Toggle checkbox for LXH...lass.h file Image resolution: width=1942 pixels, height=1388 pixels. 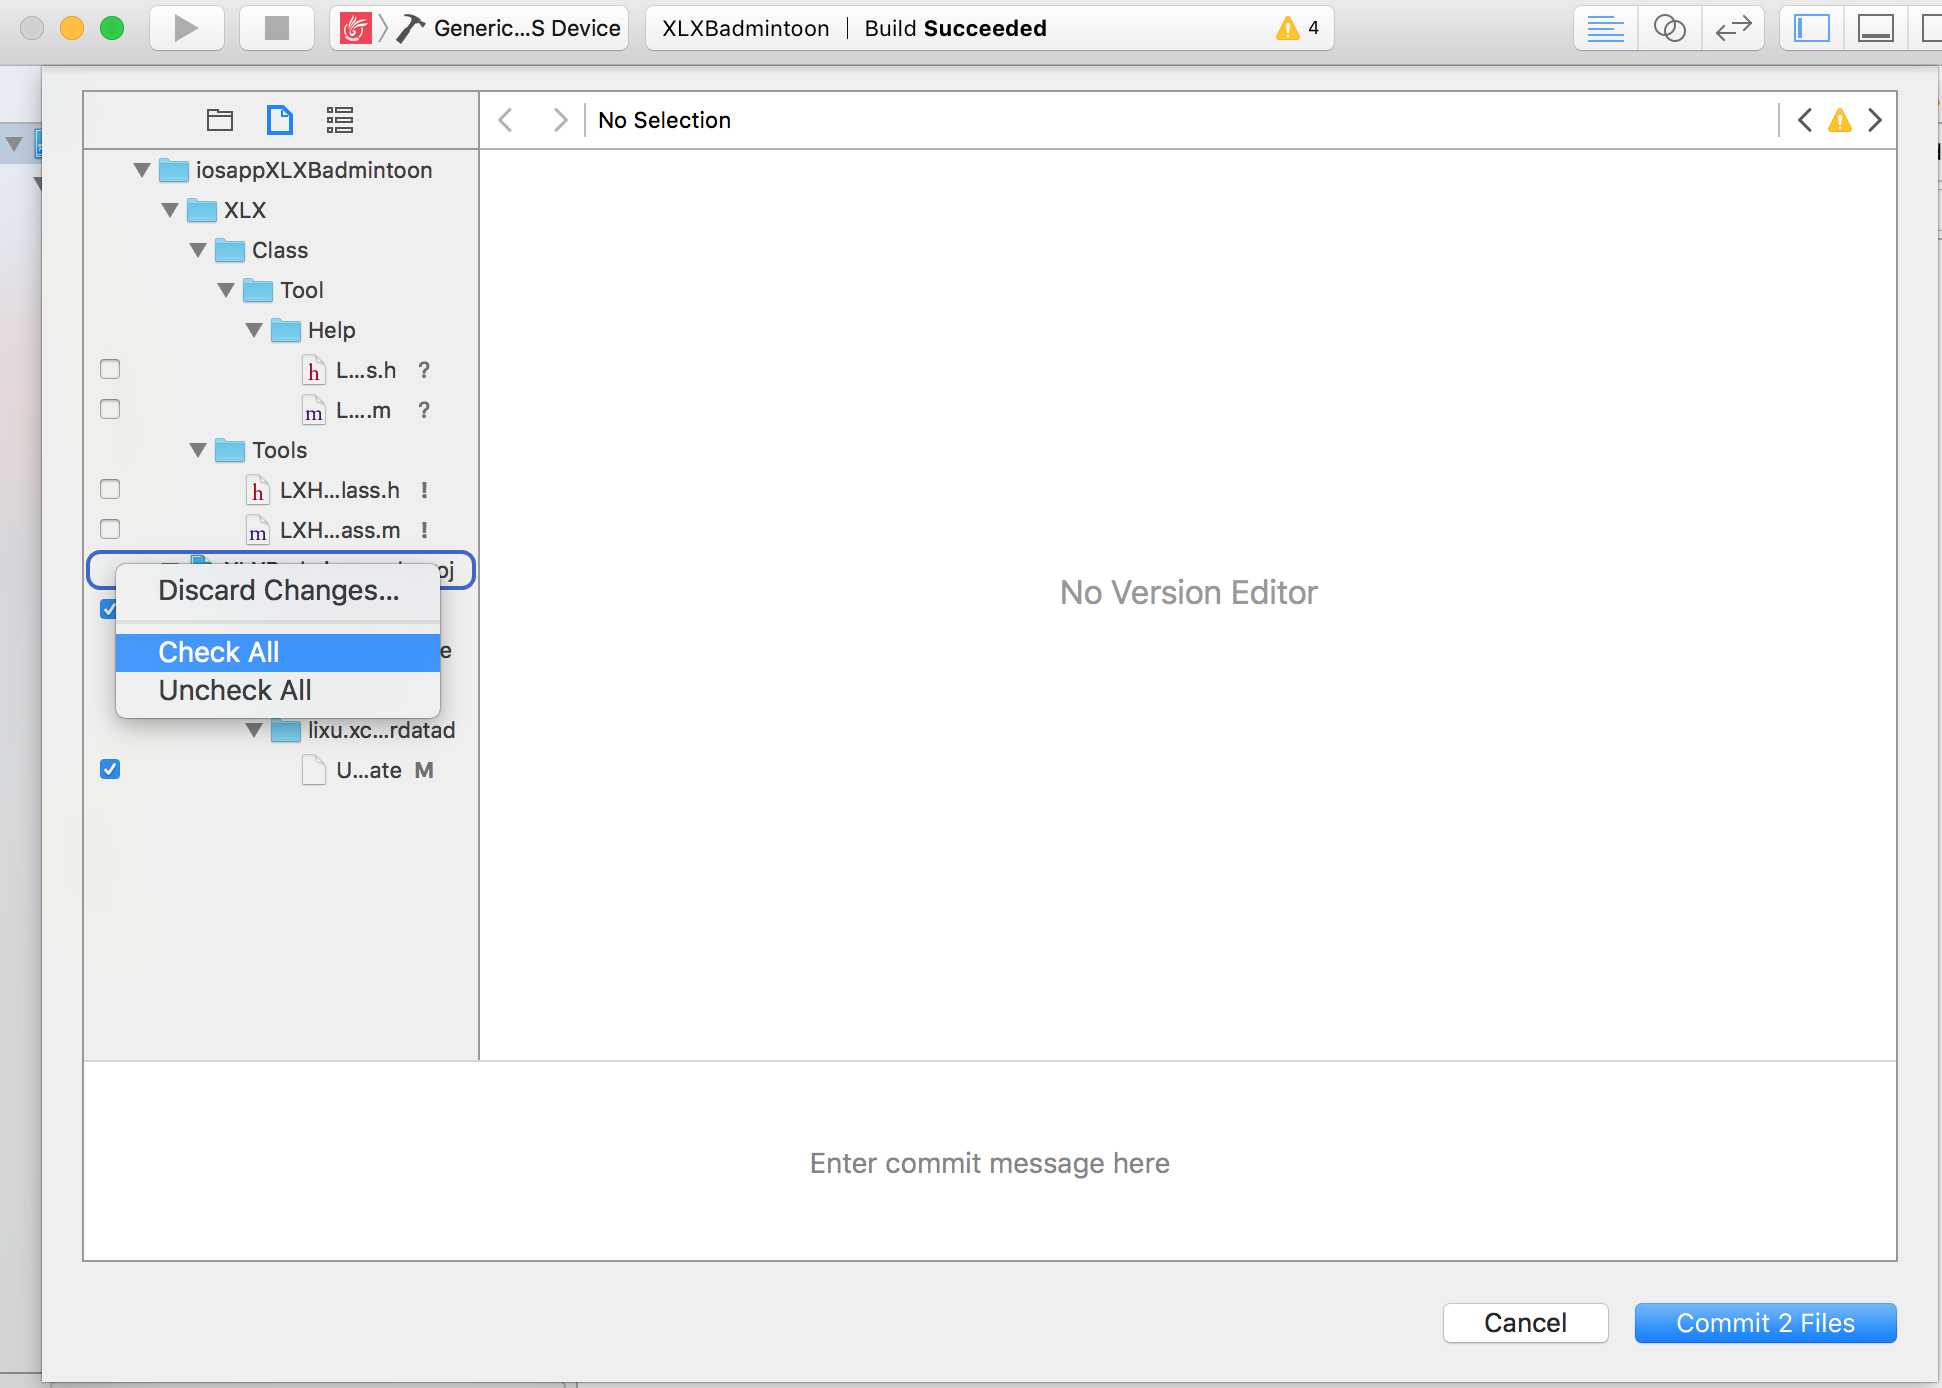[x=110, y=488]
